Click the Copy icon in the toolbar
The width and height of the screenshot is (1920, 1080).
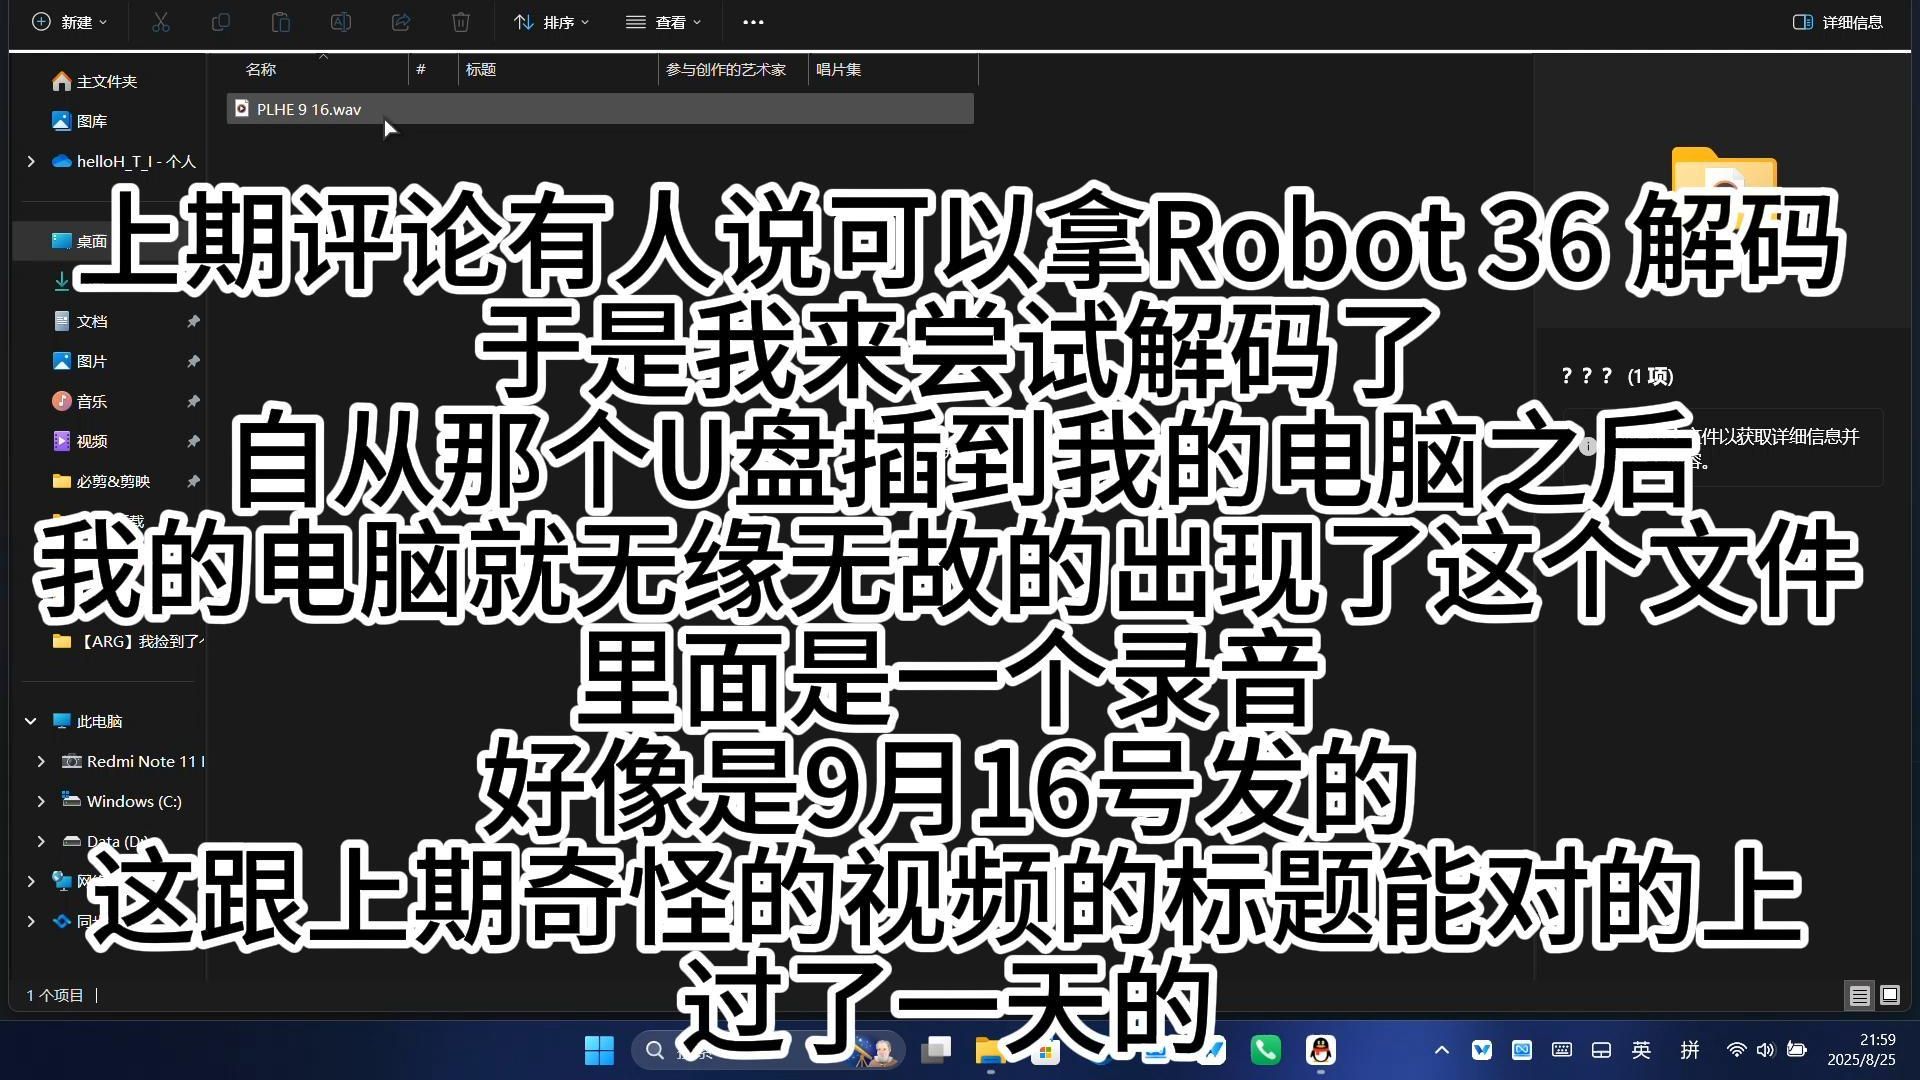click(221, 22)
